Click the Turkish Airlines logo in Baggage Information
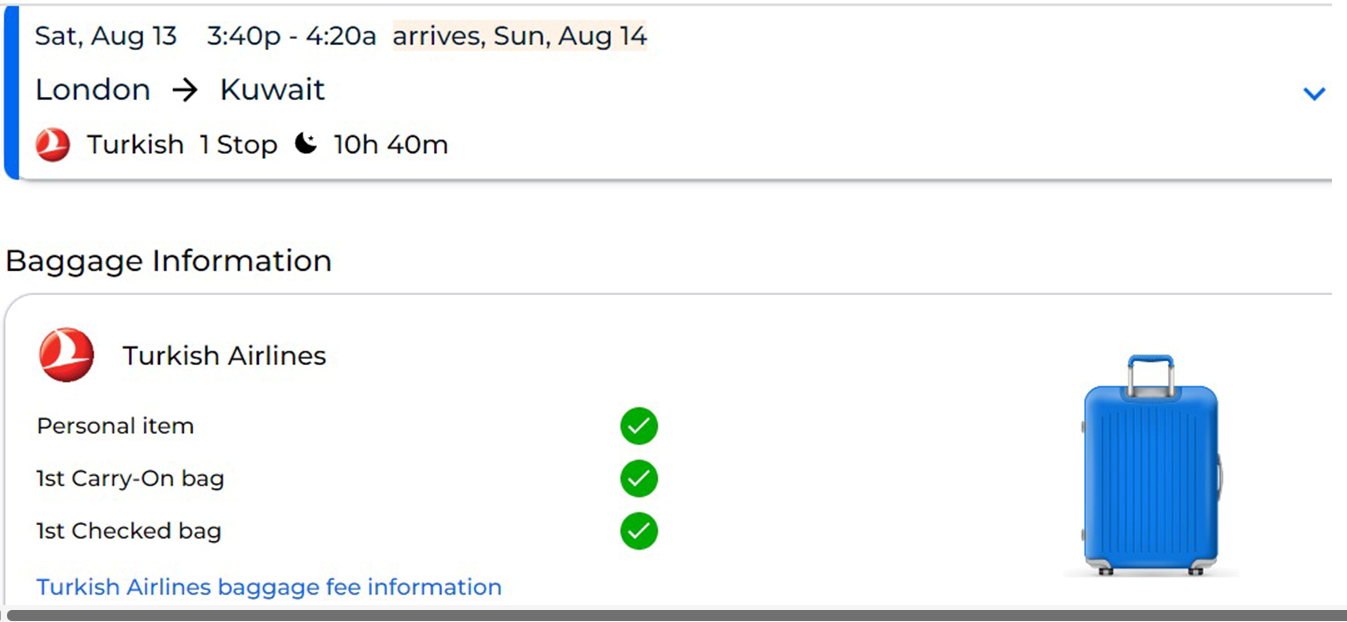 [x=66, y=355]
